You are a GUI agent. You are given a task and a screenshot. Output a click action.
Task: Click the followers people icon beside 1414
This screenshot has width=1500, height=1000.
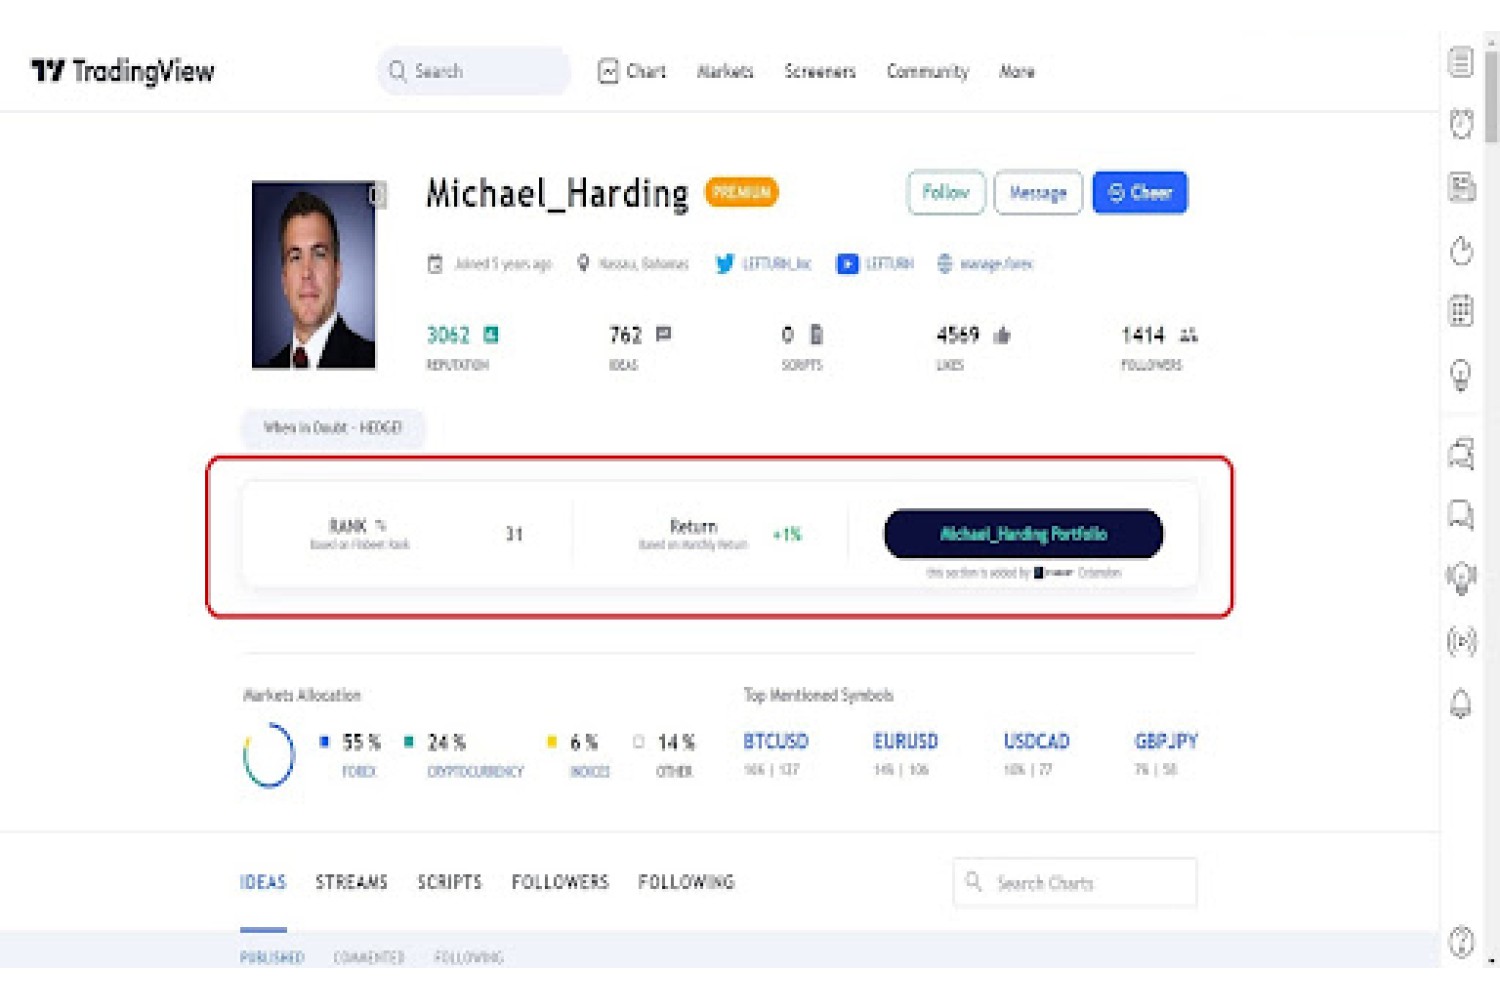(1188, 335)
